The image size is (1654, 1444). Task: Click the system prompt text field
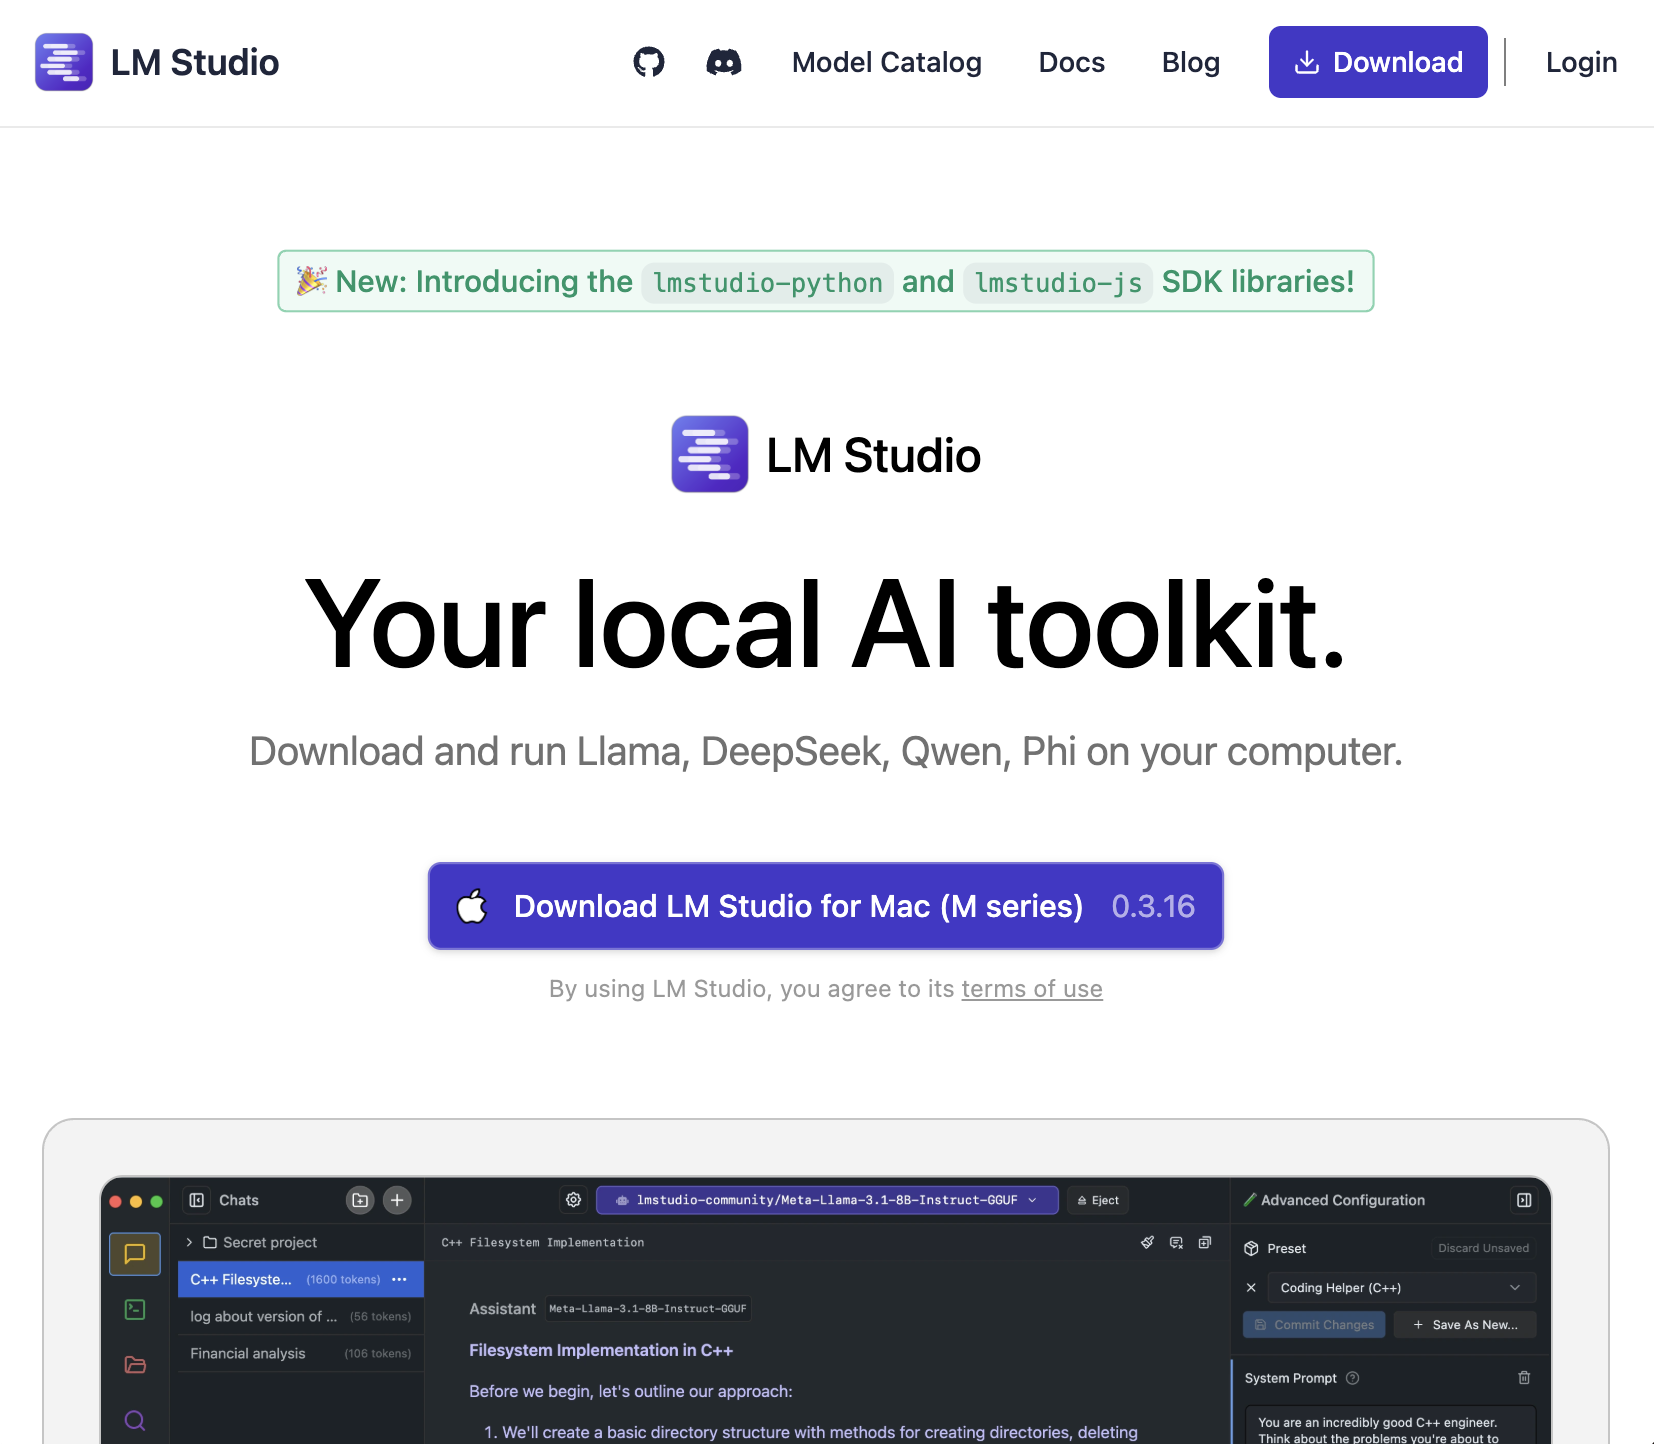coord(1390,1425)
